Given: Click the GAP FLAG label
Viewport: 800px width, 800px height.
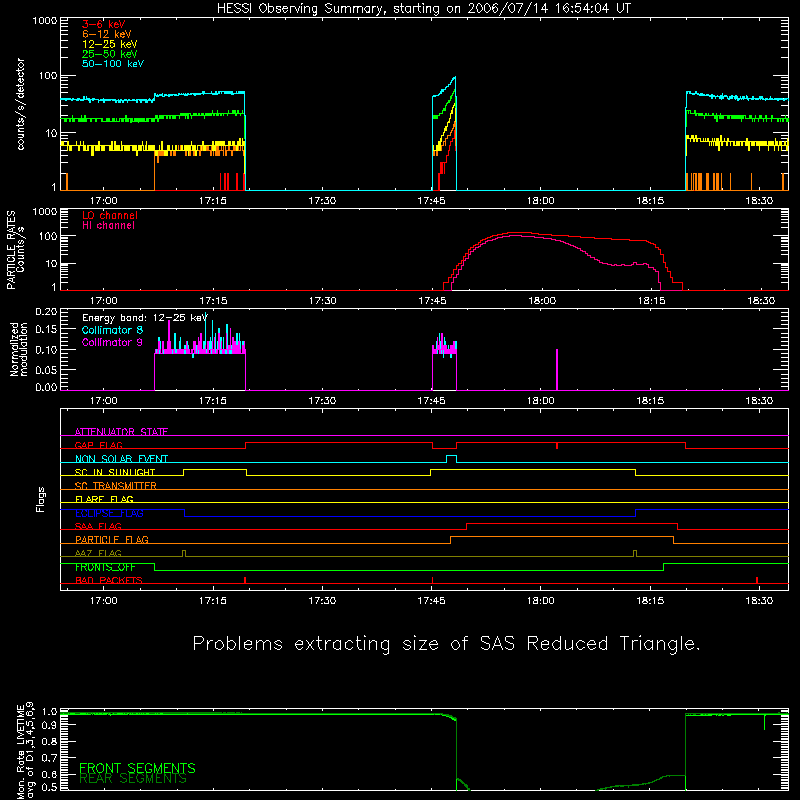Looking at the screenshot, I should (98, 445).
